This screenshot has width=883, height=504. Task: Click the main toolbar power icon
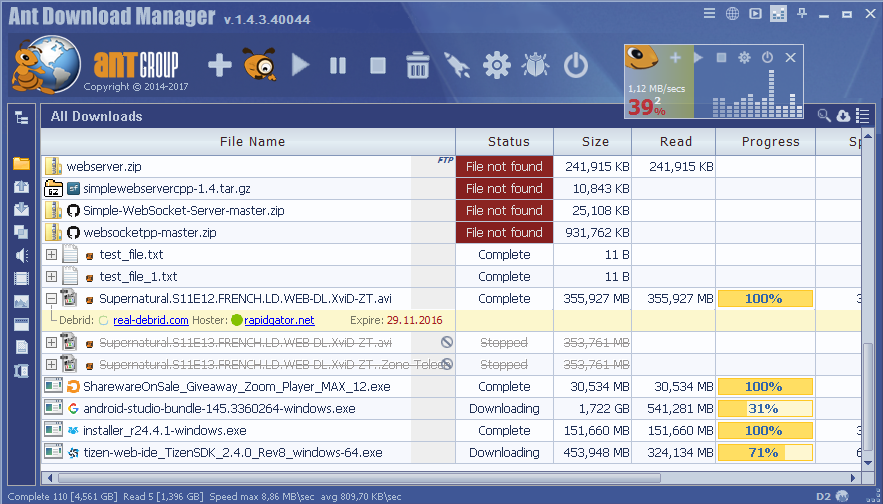click(576, 65)
